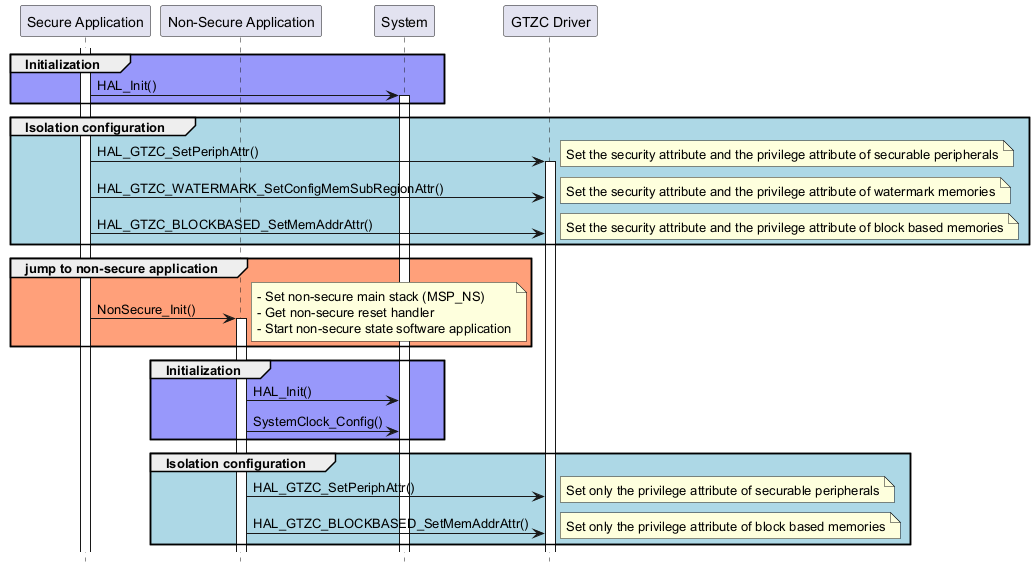The image size is (1034, 567).
Task: Click the top purple Initialization group label
Action: pyautogui.click(x=64, y=64)
